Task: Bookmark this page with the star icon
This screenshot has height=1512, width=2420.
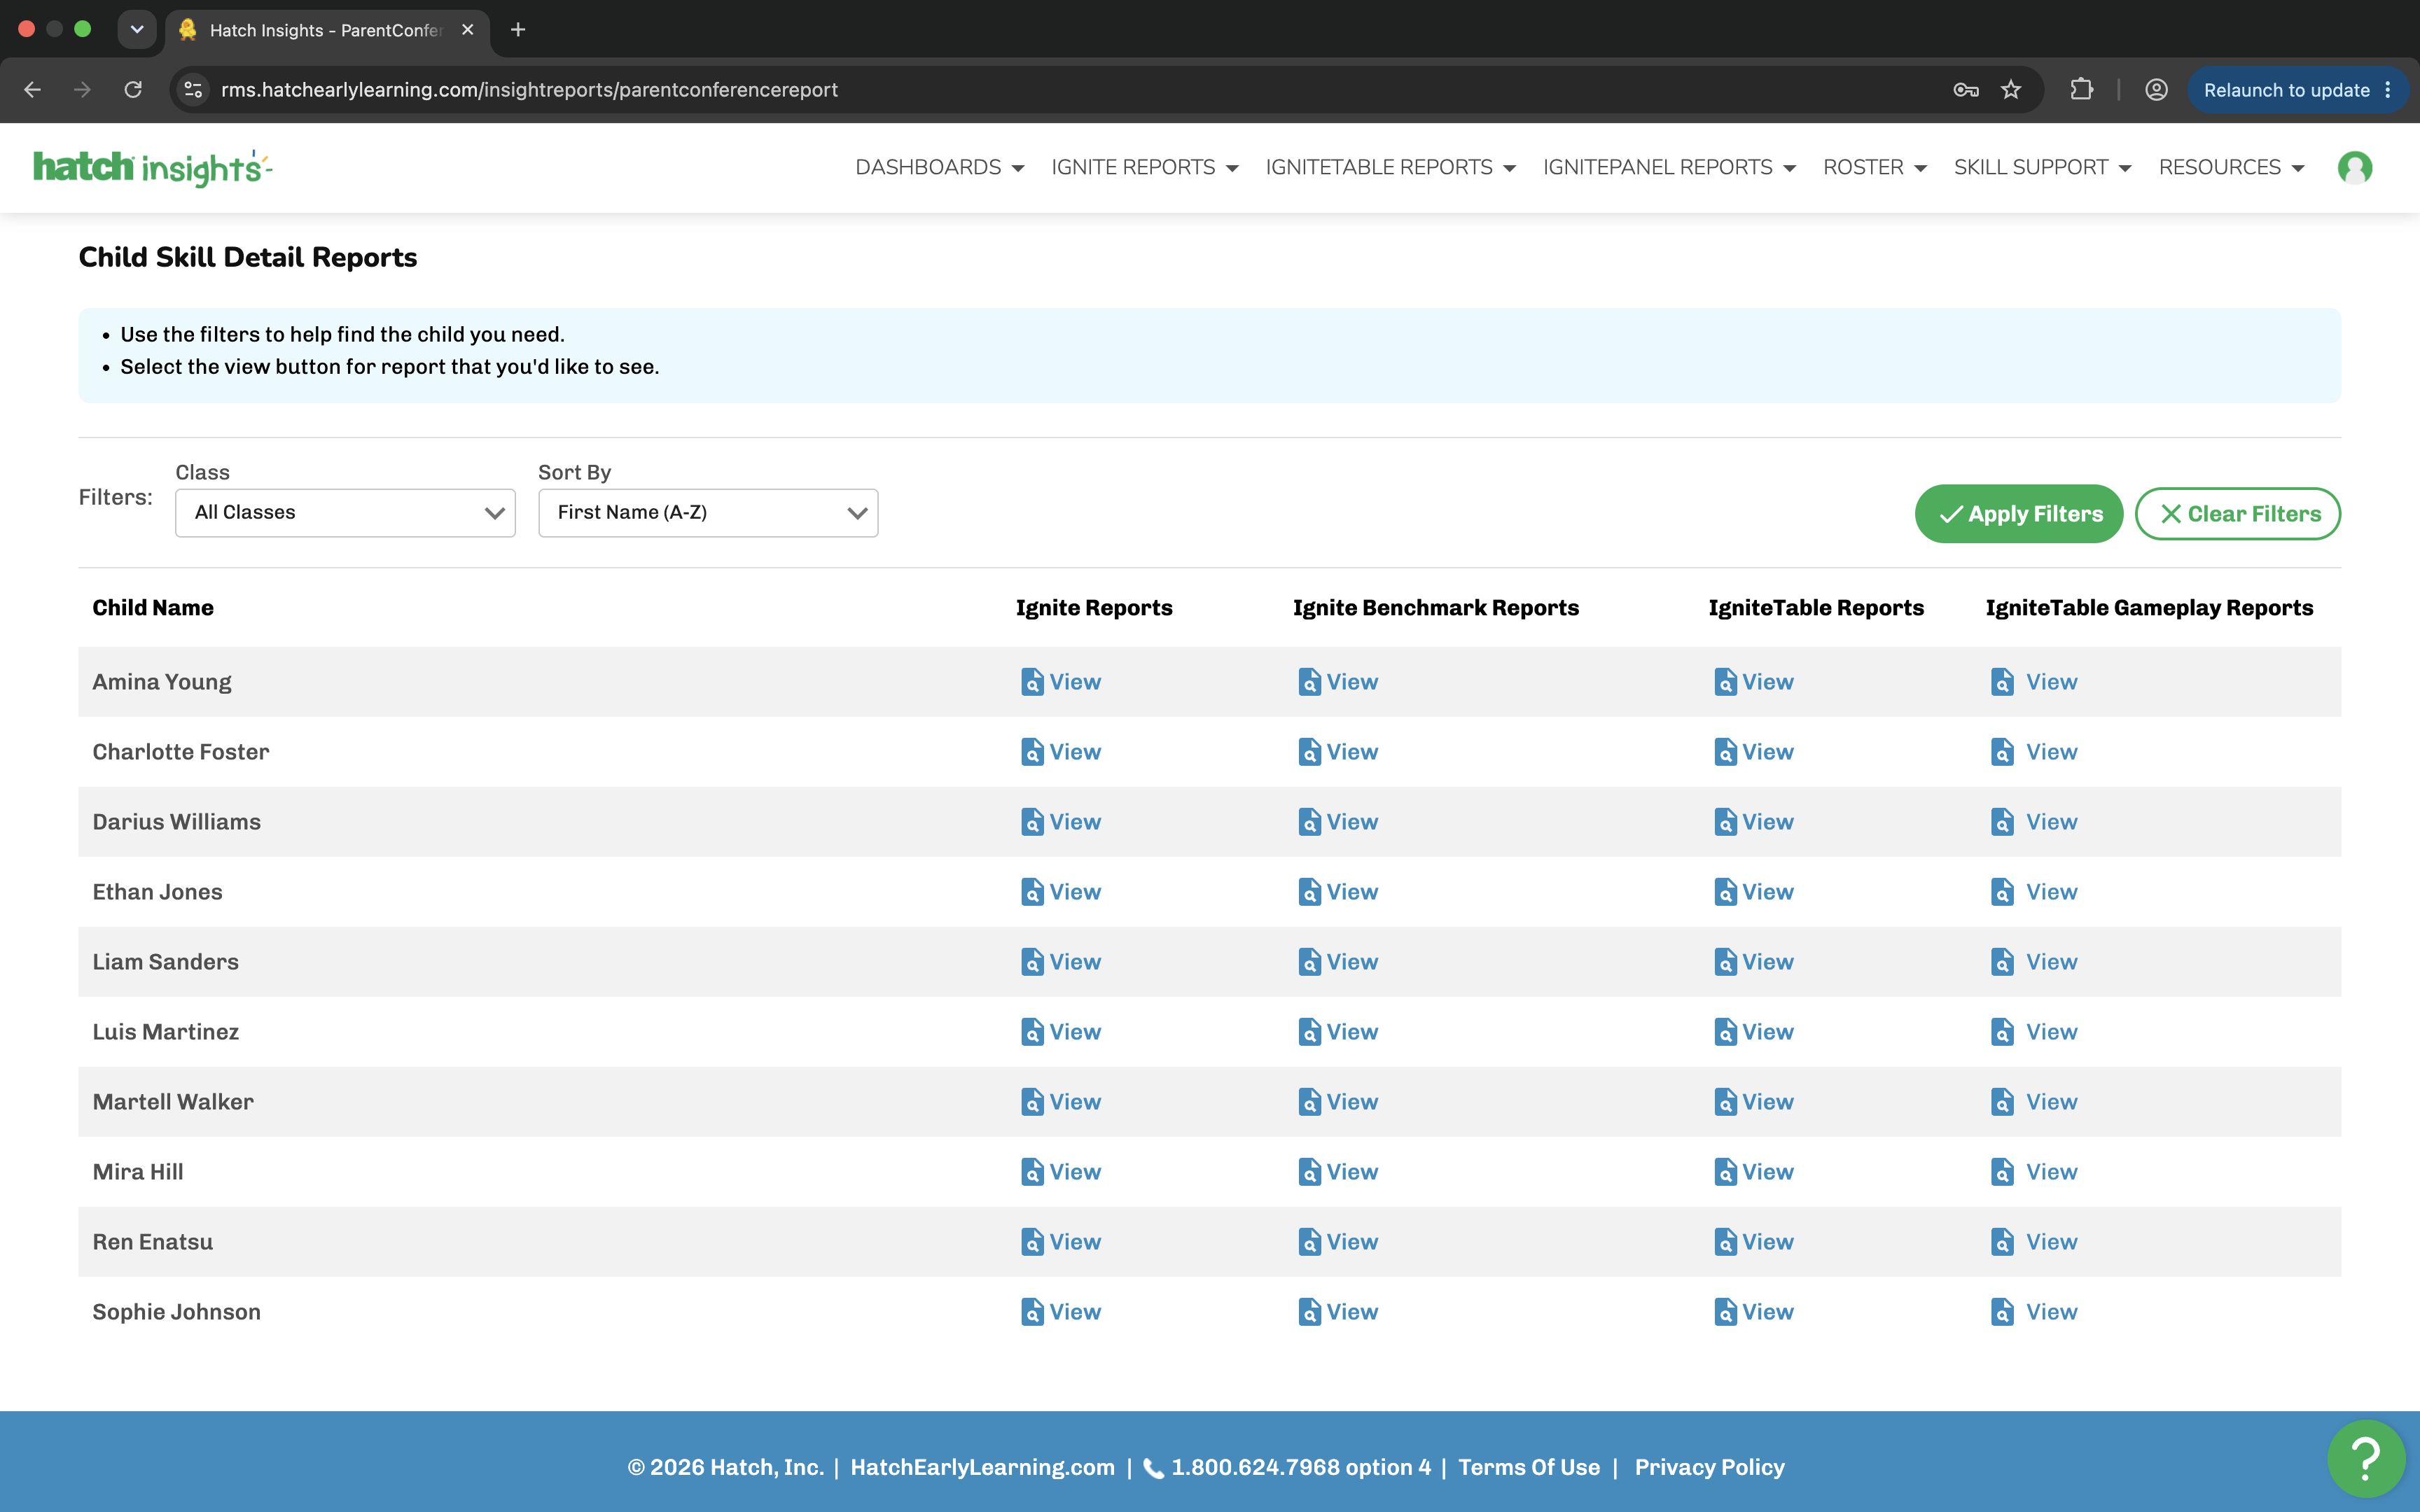Action: 2010,90
